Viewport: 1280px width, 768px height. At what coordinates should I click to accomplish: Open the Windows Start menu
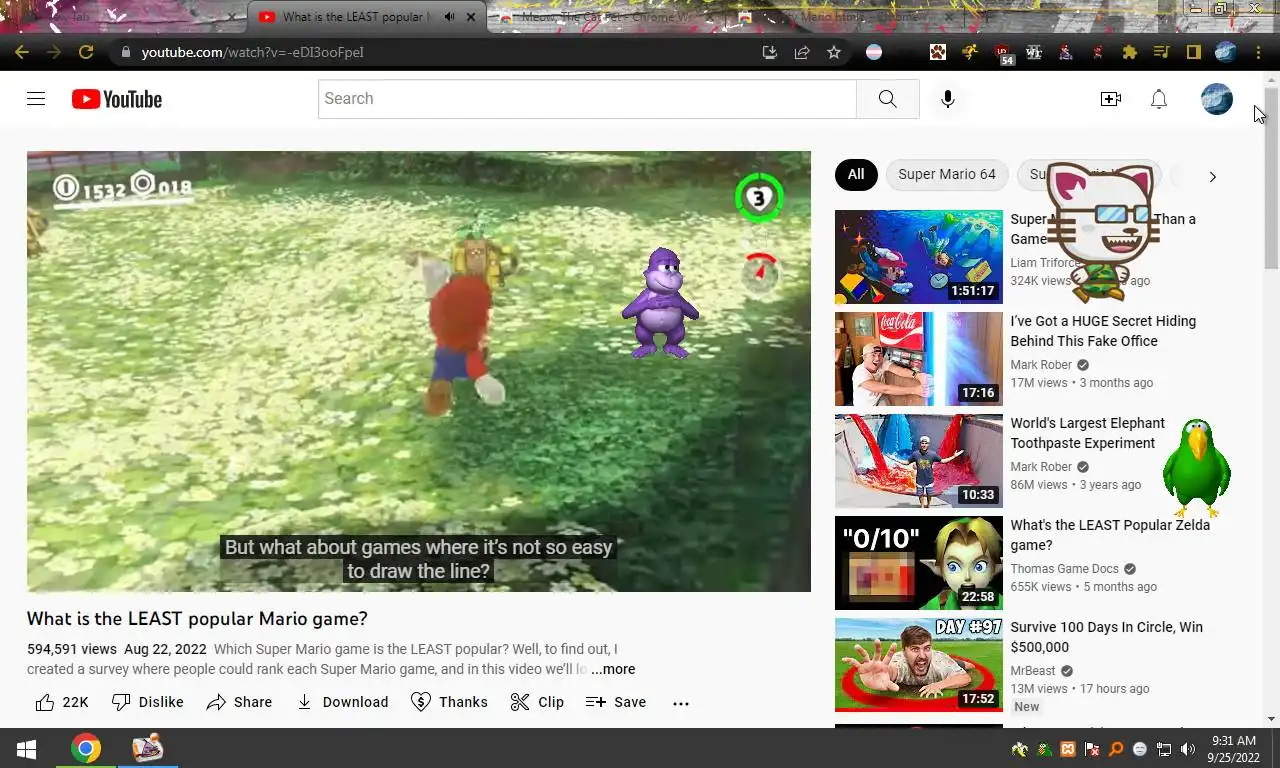(27, 748)
